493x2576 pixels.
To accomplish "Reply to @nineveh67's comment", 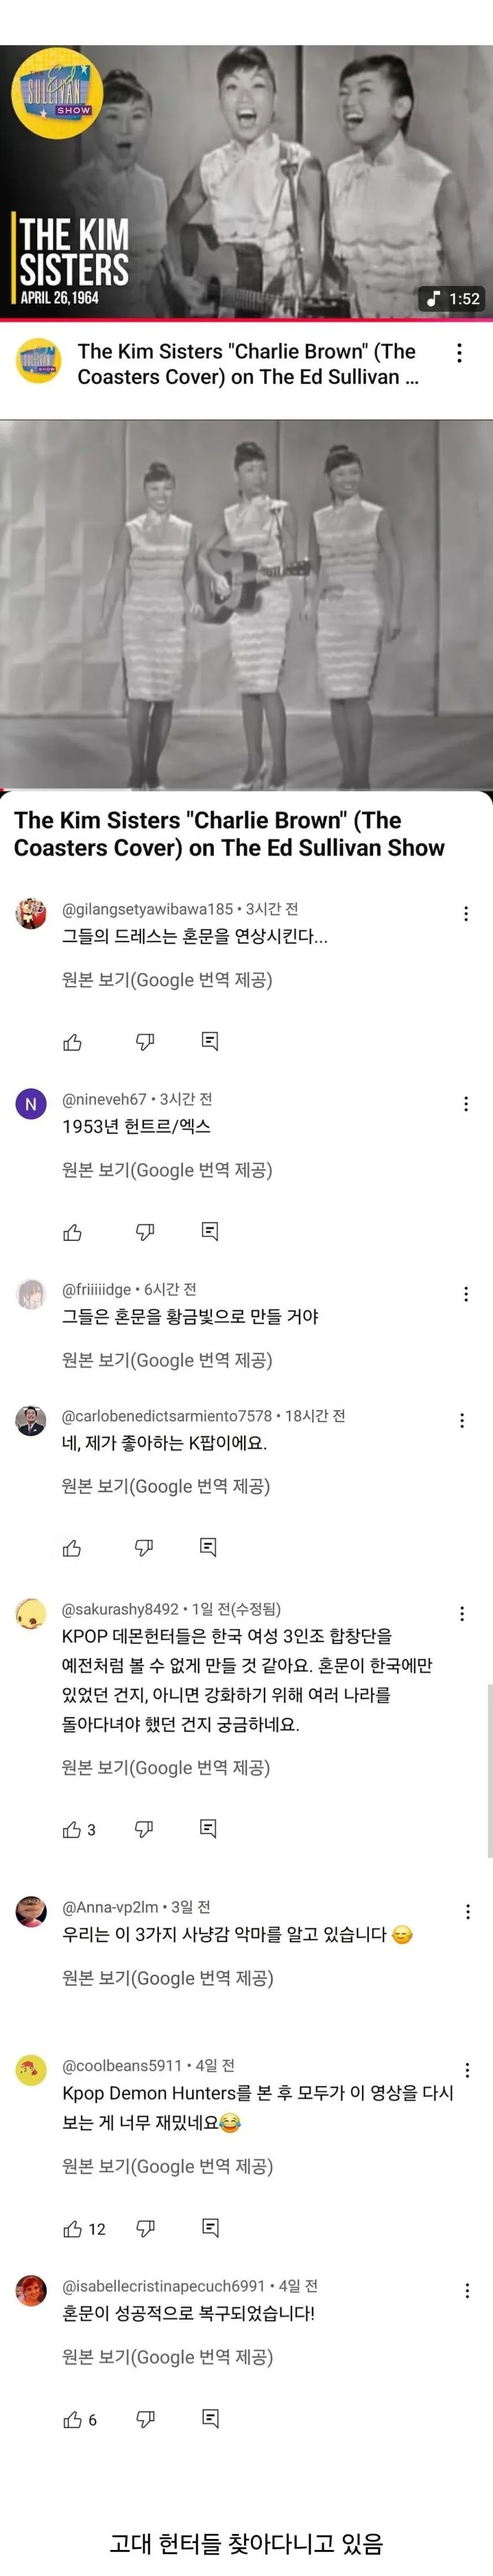I will pos(210,1231).
